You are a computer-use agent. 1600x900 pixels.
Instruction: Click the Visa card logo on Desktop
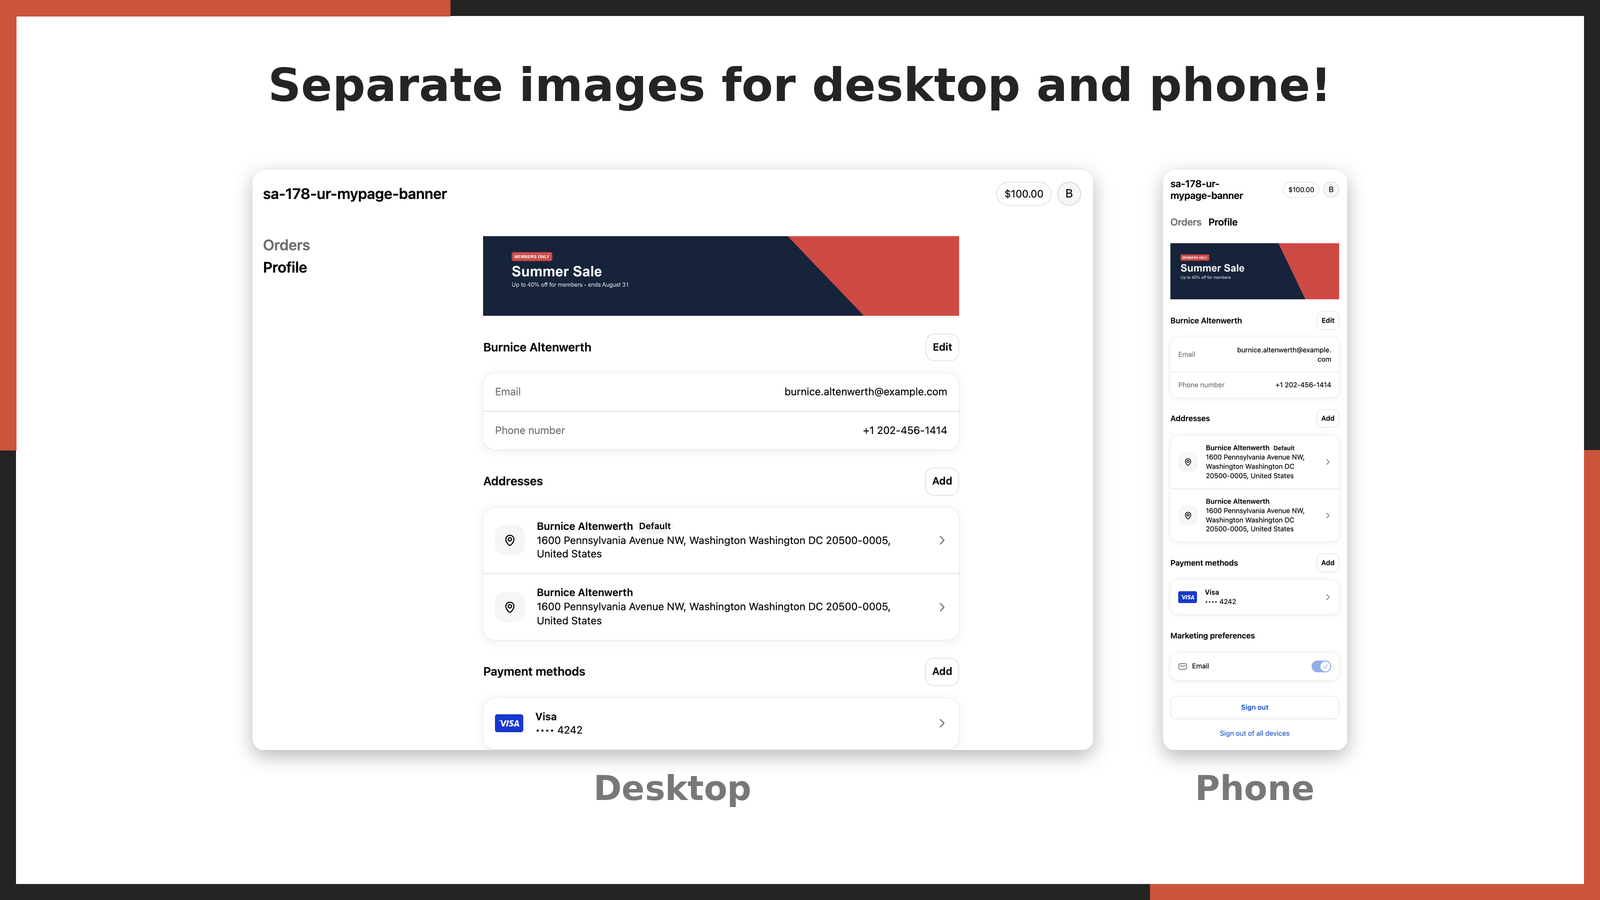pyautogui.click(x=509, y=723)
